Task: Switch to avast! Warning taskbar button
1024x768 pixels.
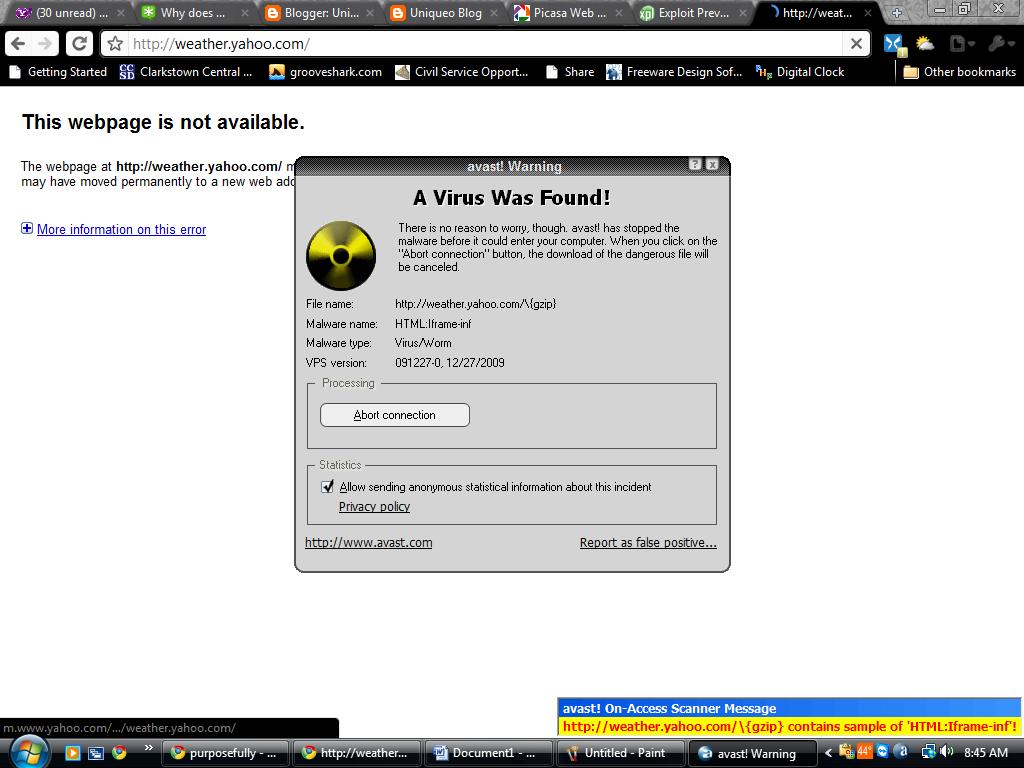Action: 751,753
